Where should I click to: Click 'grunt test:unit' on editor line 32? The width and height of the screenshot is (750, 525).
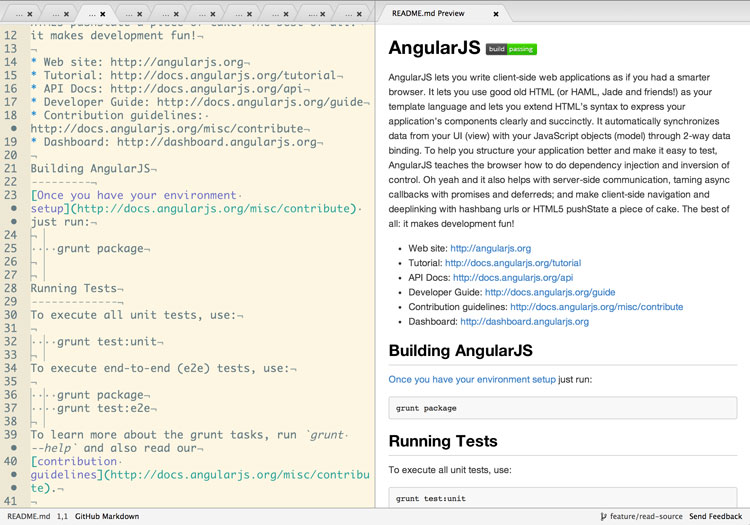point(107,341)
